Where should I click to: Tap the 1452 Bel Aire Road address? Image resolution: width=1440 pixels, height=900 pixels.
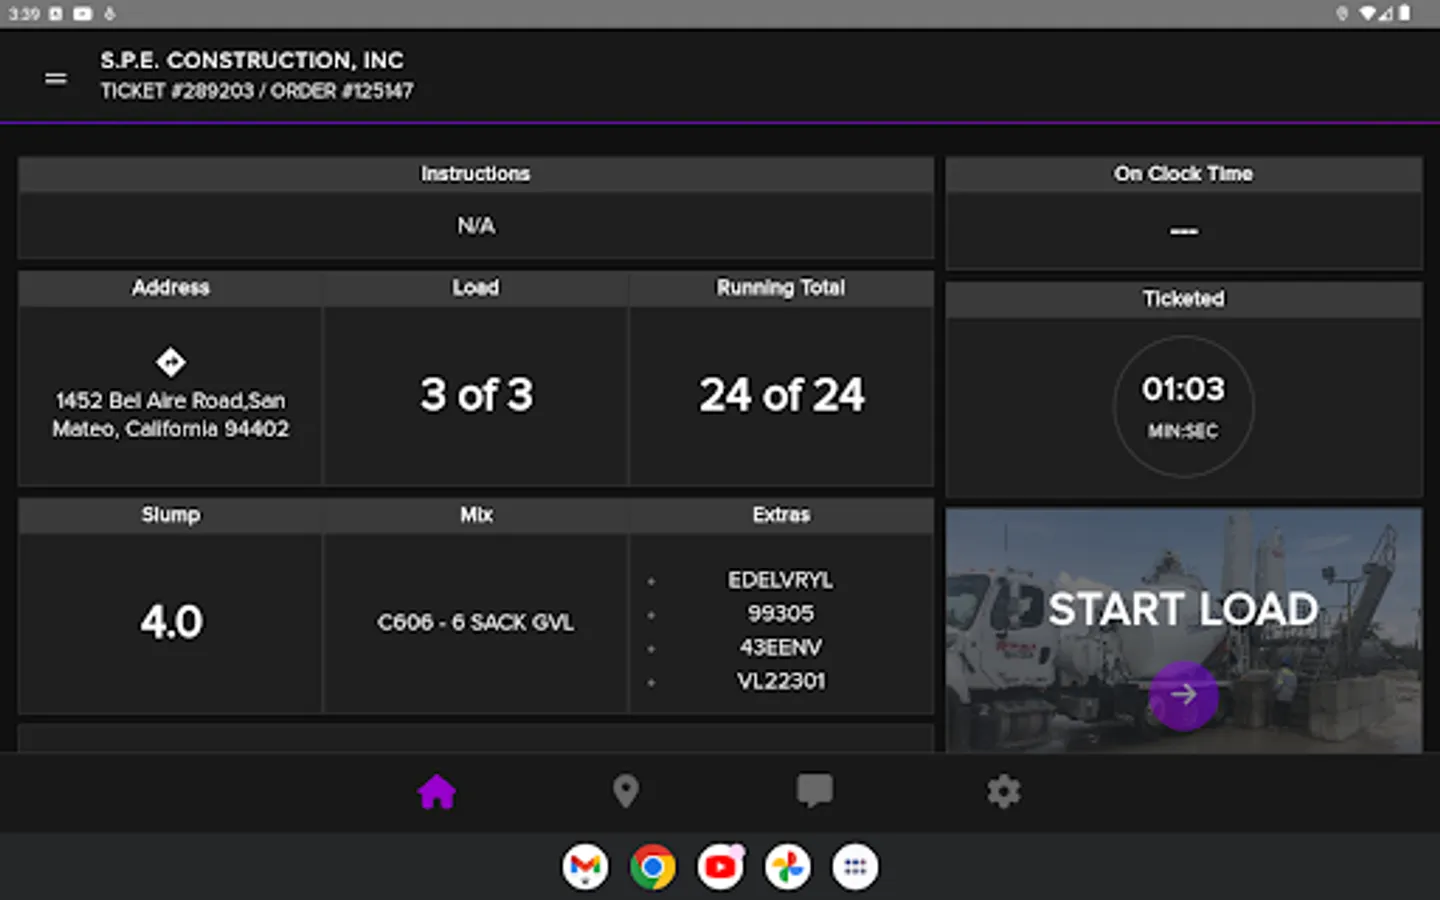pos(171,415)
